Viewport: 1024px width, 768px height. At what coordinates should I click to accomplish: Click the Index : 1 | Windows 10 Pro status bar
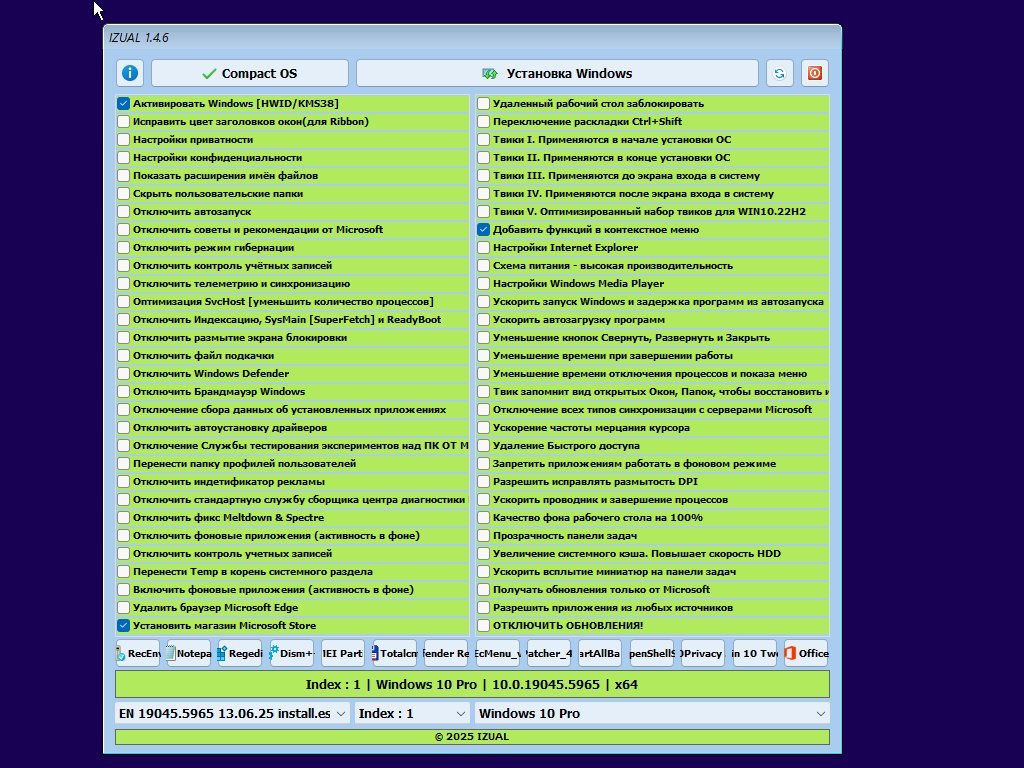[472, 684]
